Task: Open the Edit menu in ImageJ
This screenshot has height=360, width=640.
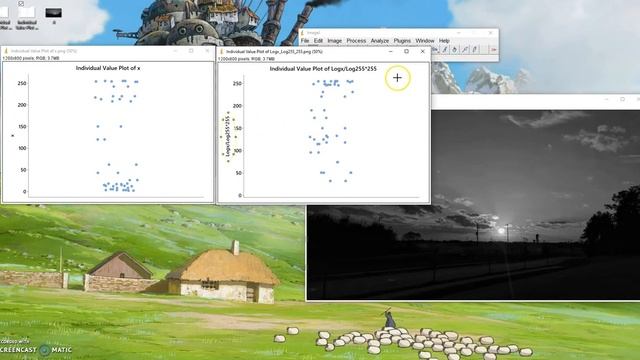Action: pos(318,41)
